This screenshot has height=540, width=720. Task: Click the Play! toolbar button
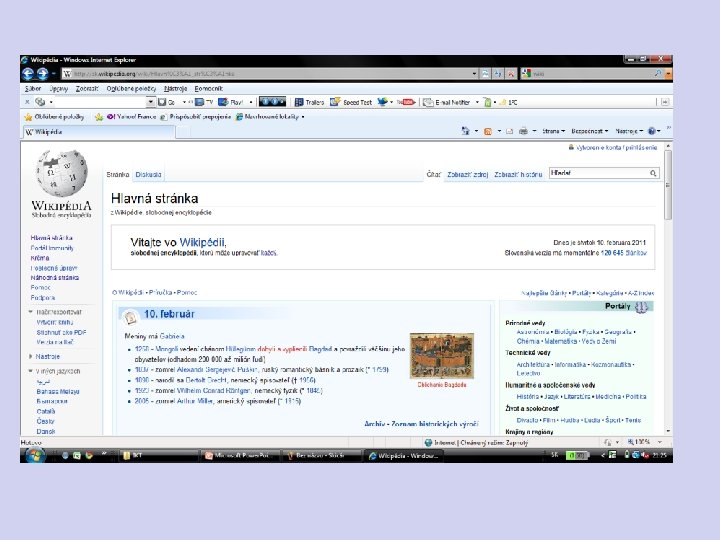pyautogui.click(x=231, y=102)
